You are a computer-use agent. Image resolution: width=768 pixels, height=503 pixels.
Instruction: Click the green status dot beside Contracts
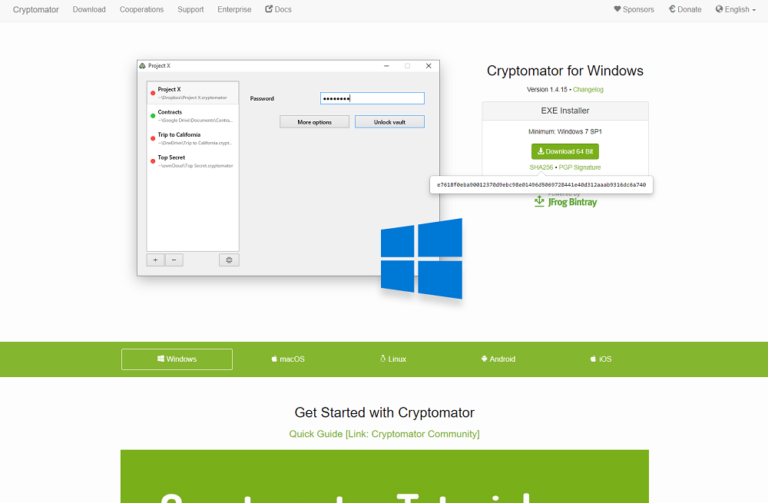[153, 116]
